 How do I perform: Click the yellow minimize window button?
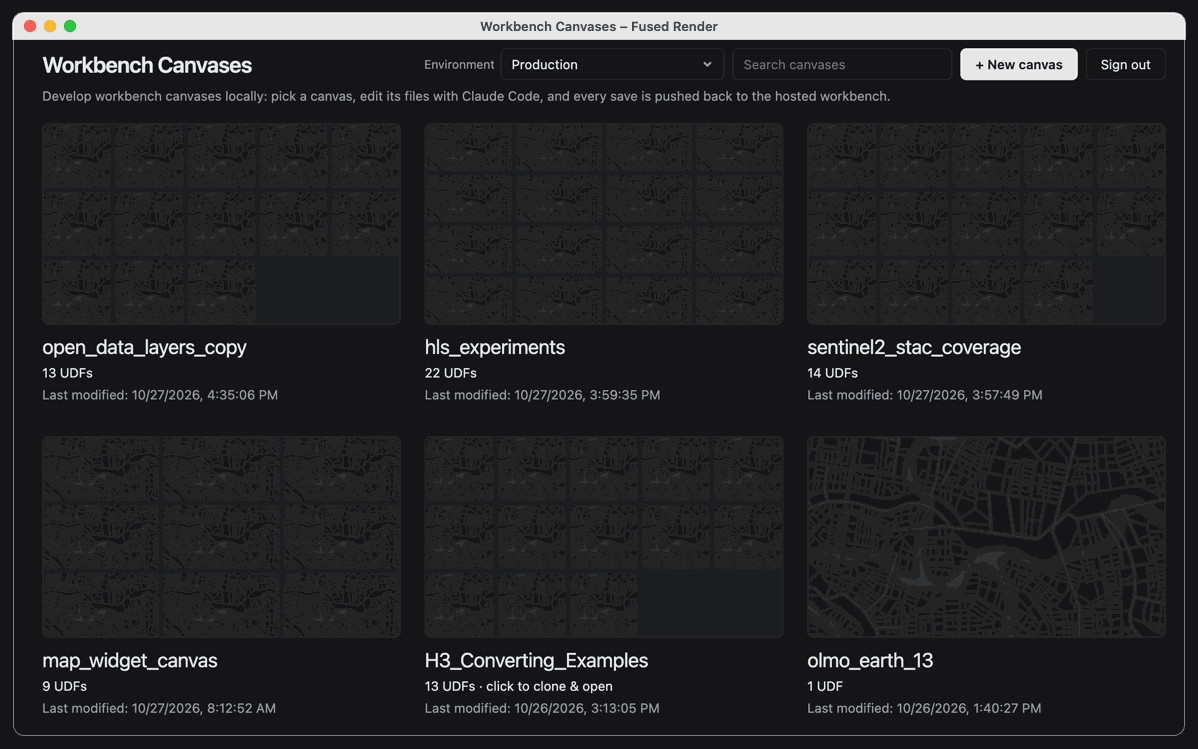click(x=50, y=26)
